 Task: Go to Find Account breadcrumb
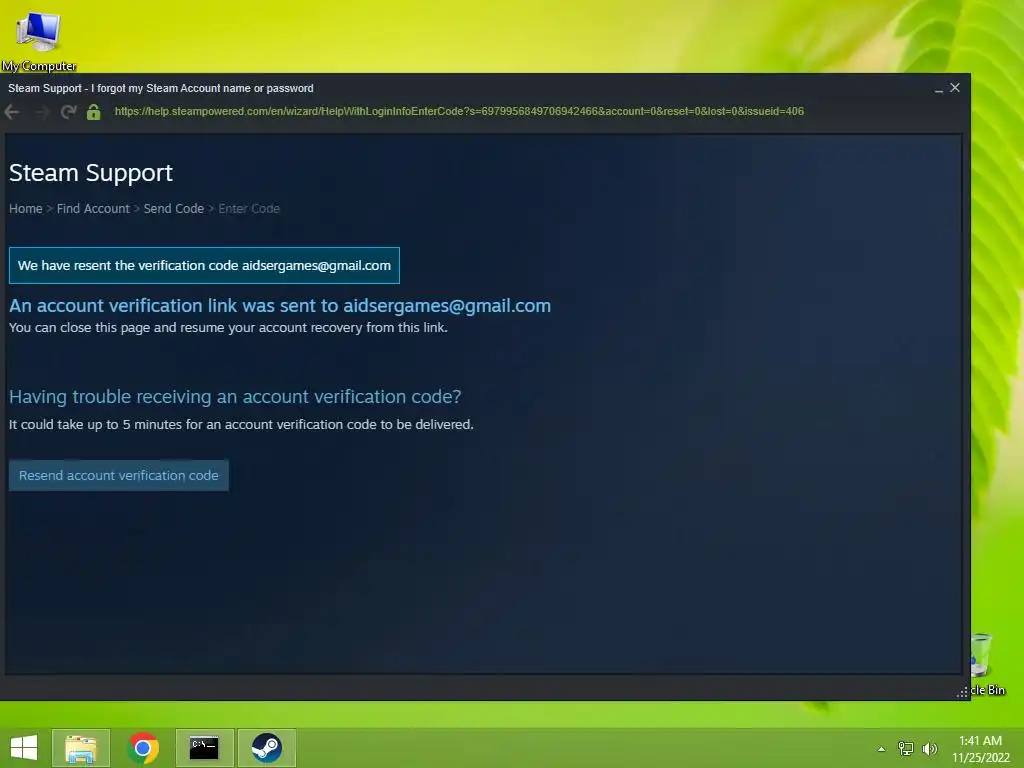click(x=93, y=208)
